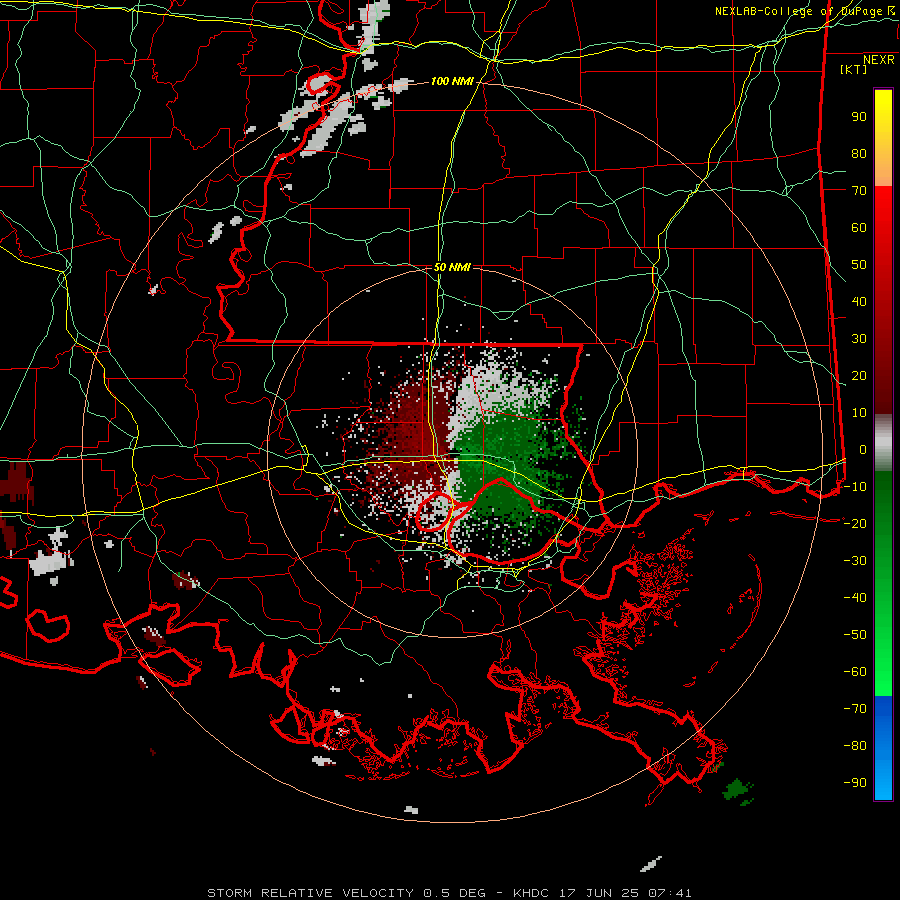Click the "30" scale value
The image size is (900, 900).
point(859,339)
